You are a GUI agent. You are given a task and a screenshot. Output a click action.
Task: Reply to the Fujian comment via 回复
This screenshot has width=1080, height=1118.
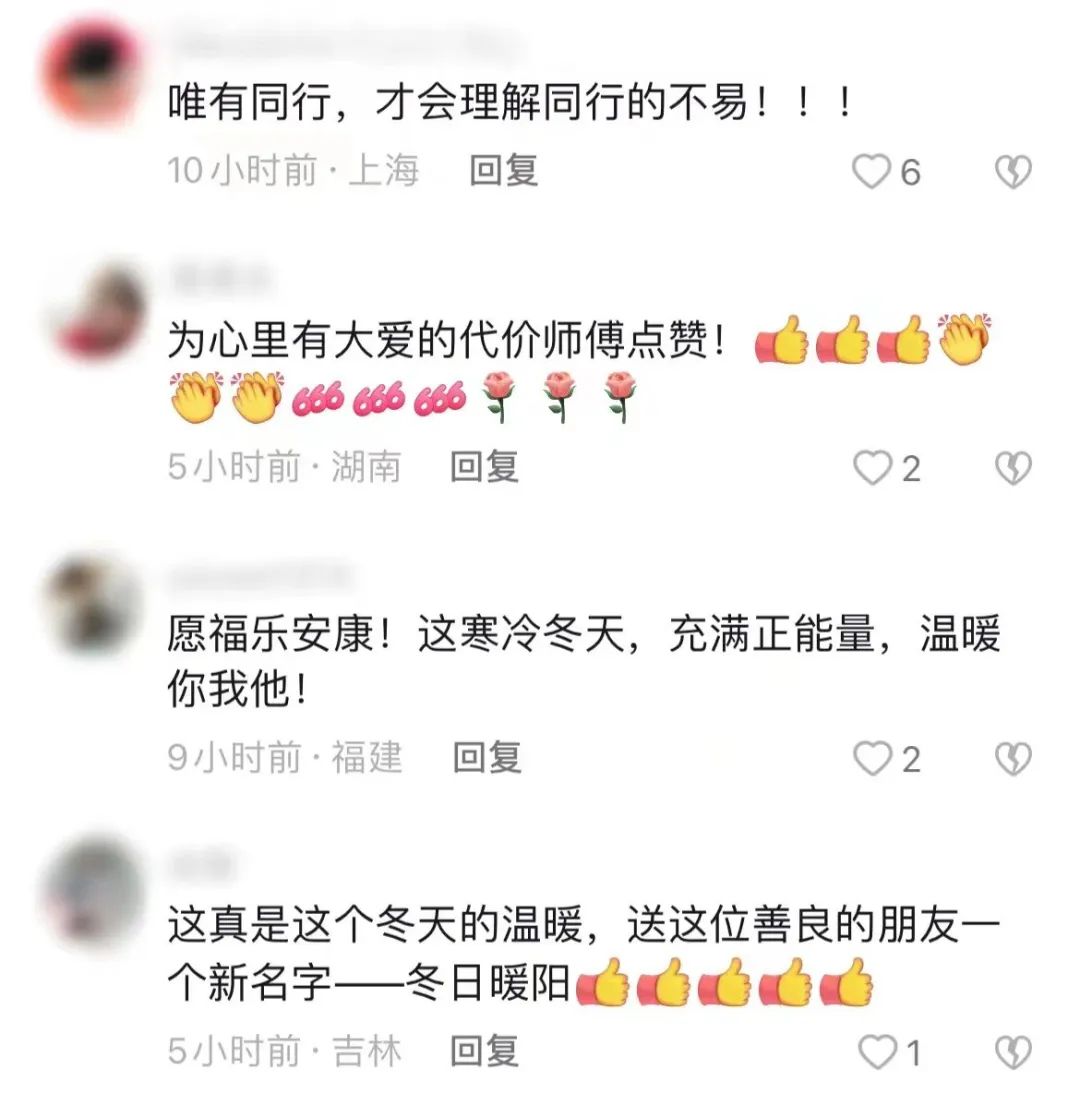pos(487,757)
